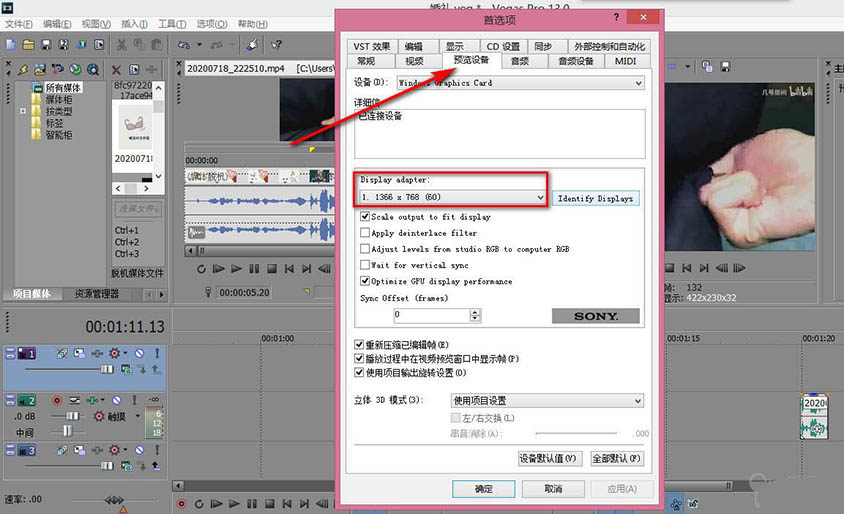
Task: Click the red Record button in timeline transport
Action: point(181,504)
